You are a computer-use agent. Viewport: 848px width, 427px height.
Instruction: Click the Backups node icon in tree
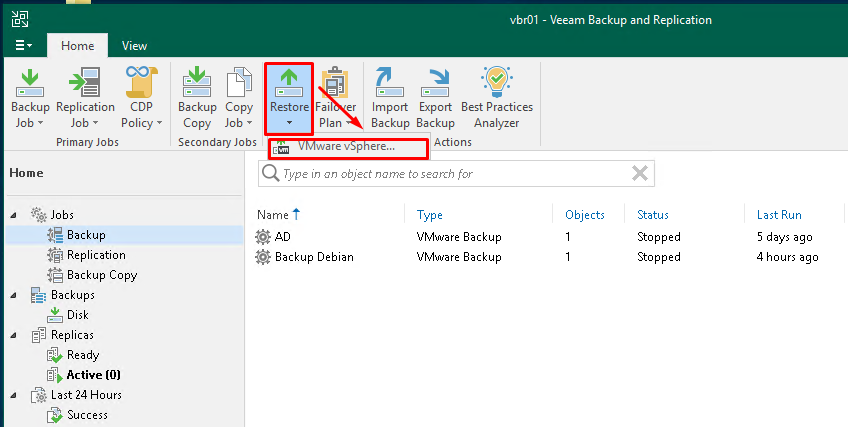[x=39, y=295]
